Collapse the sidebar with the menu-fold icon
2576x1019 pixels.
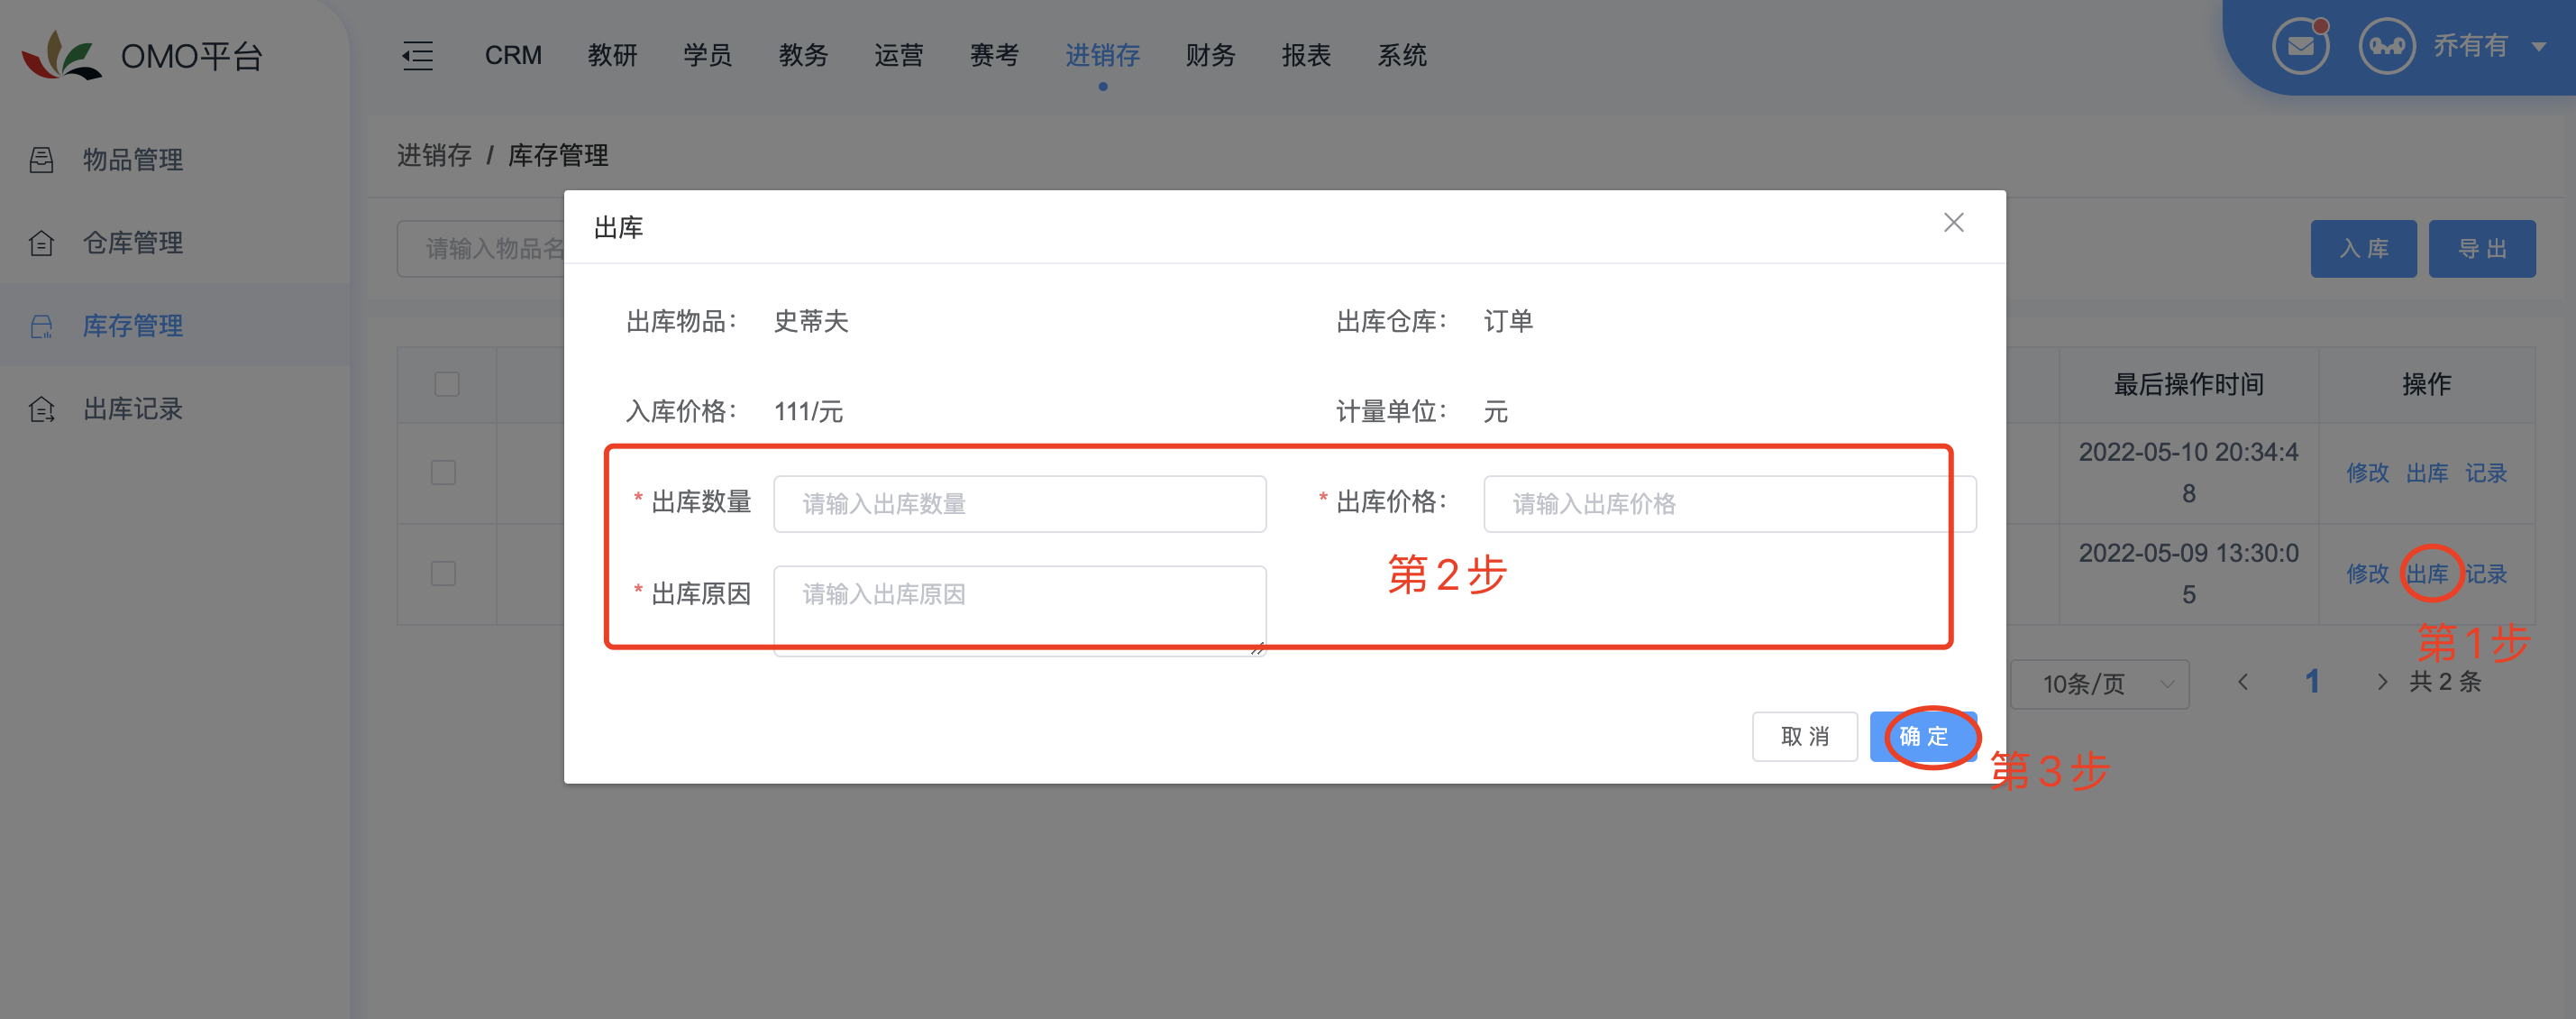pos(417,56)
